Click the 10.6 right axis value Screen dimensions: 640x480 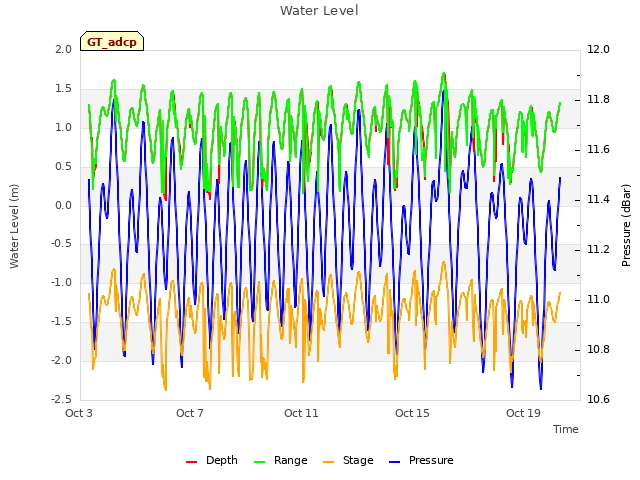[x=598, y=399]
